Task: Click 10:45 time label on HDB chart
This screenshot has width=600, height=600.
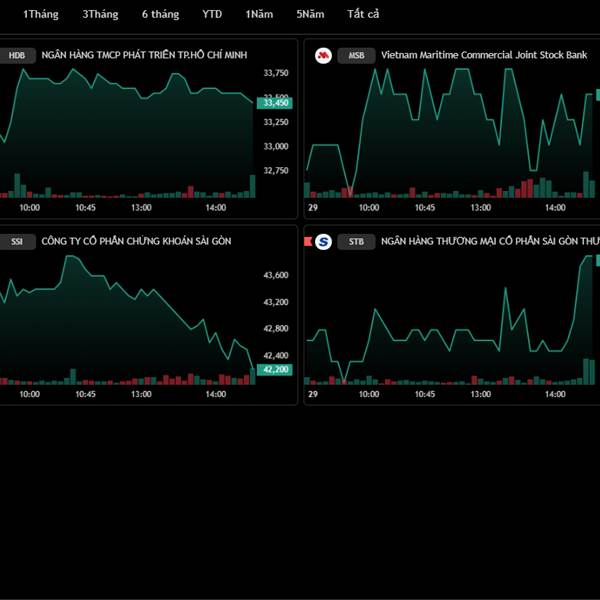Action: pos(85,208)
